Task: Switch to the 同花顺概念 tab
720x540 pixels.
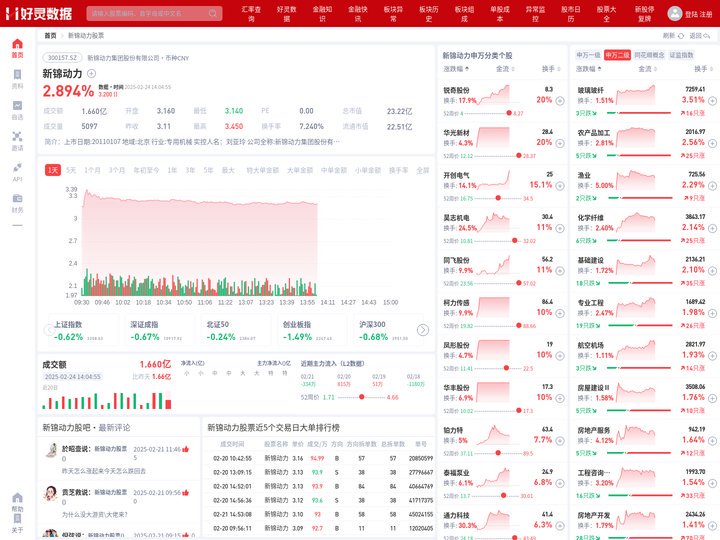Action: click(x=649, y=55)
